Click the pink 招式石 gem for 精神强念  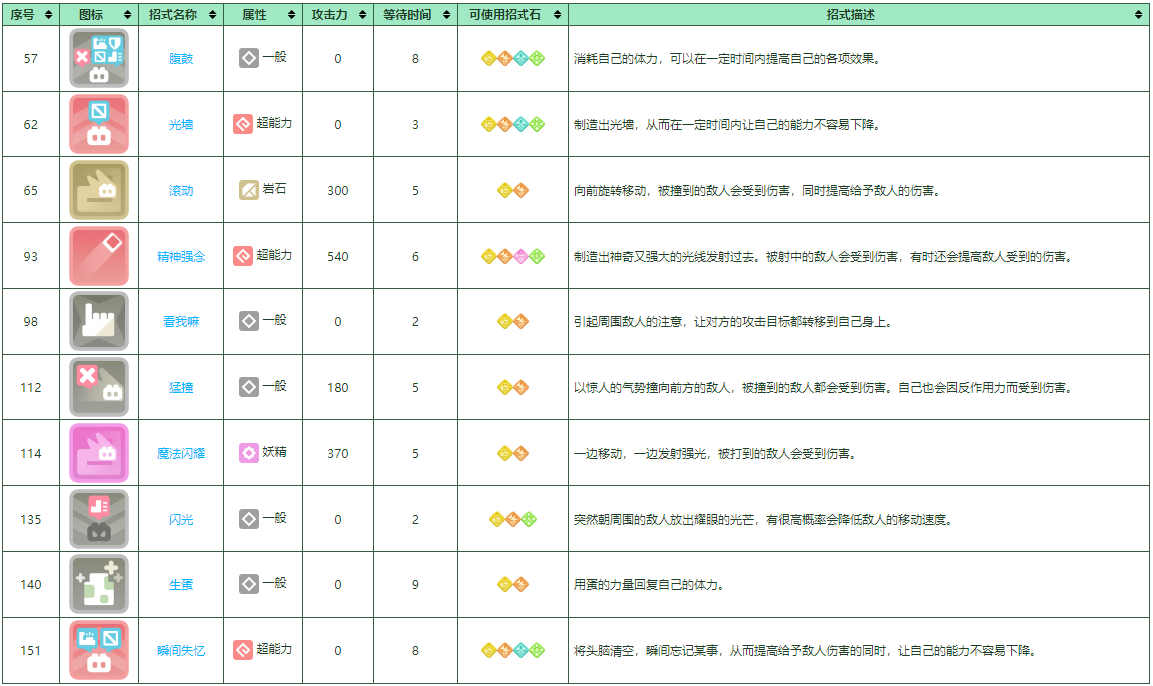tap(521, 256)
